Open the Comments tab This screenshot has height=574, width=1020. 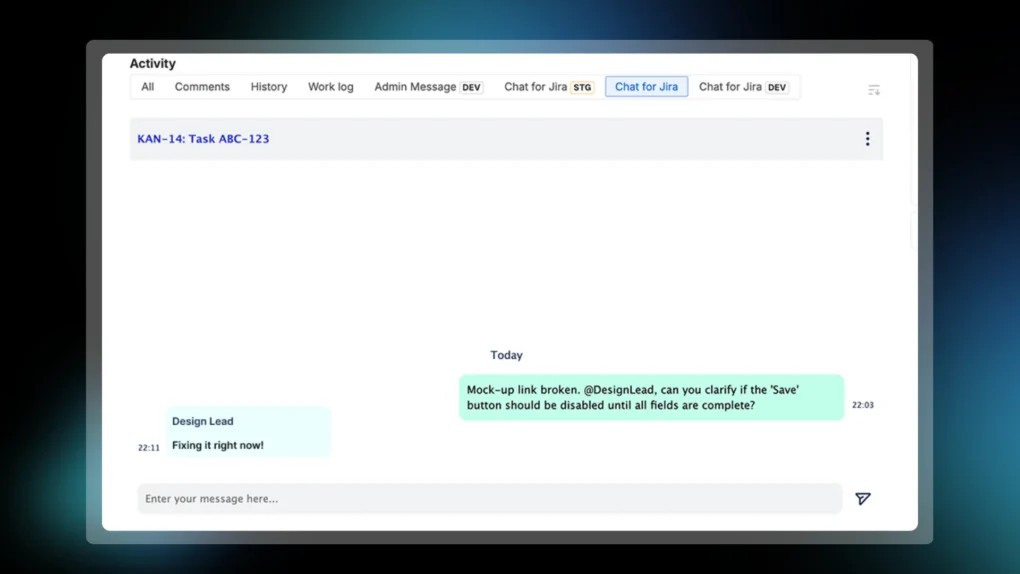click(x=202, y=87)
